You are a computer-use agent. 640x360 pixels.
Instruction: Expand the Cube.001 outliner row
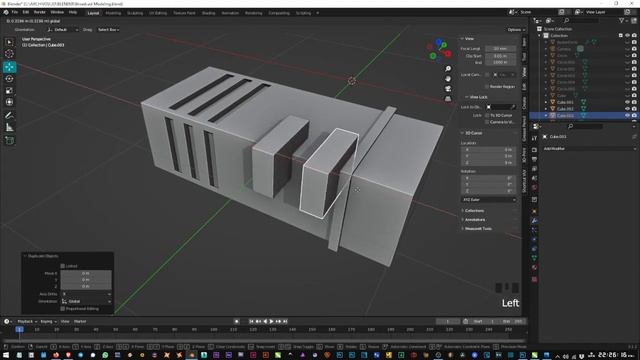(546, 102)
